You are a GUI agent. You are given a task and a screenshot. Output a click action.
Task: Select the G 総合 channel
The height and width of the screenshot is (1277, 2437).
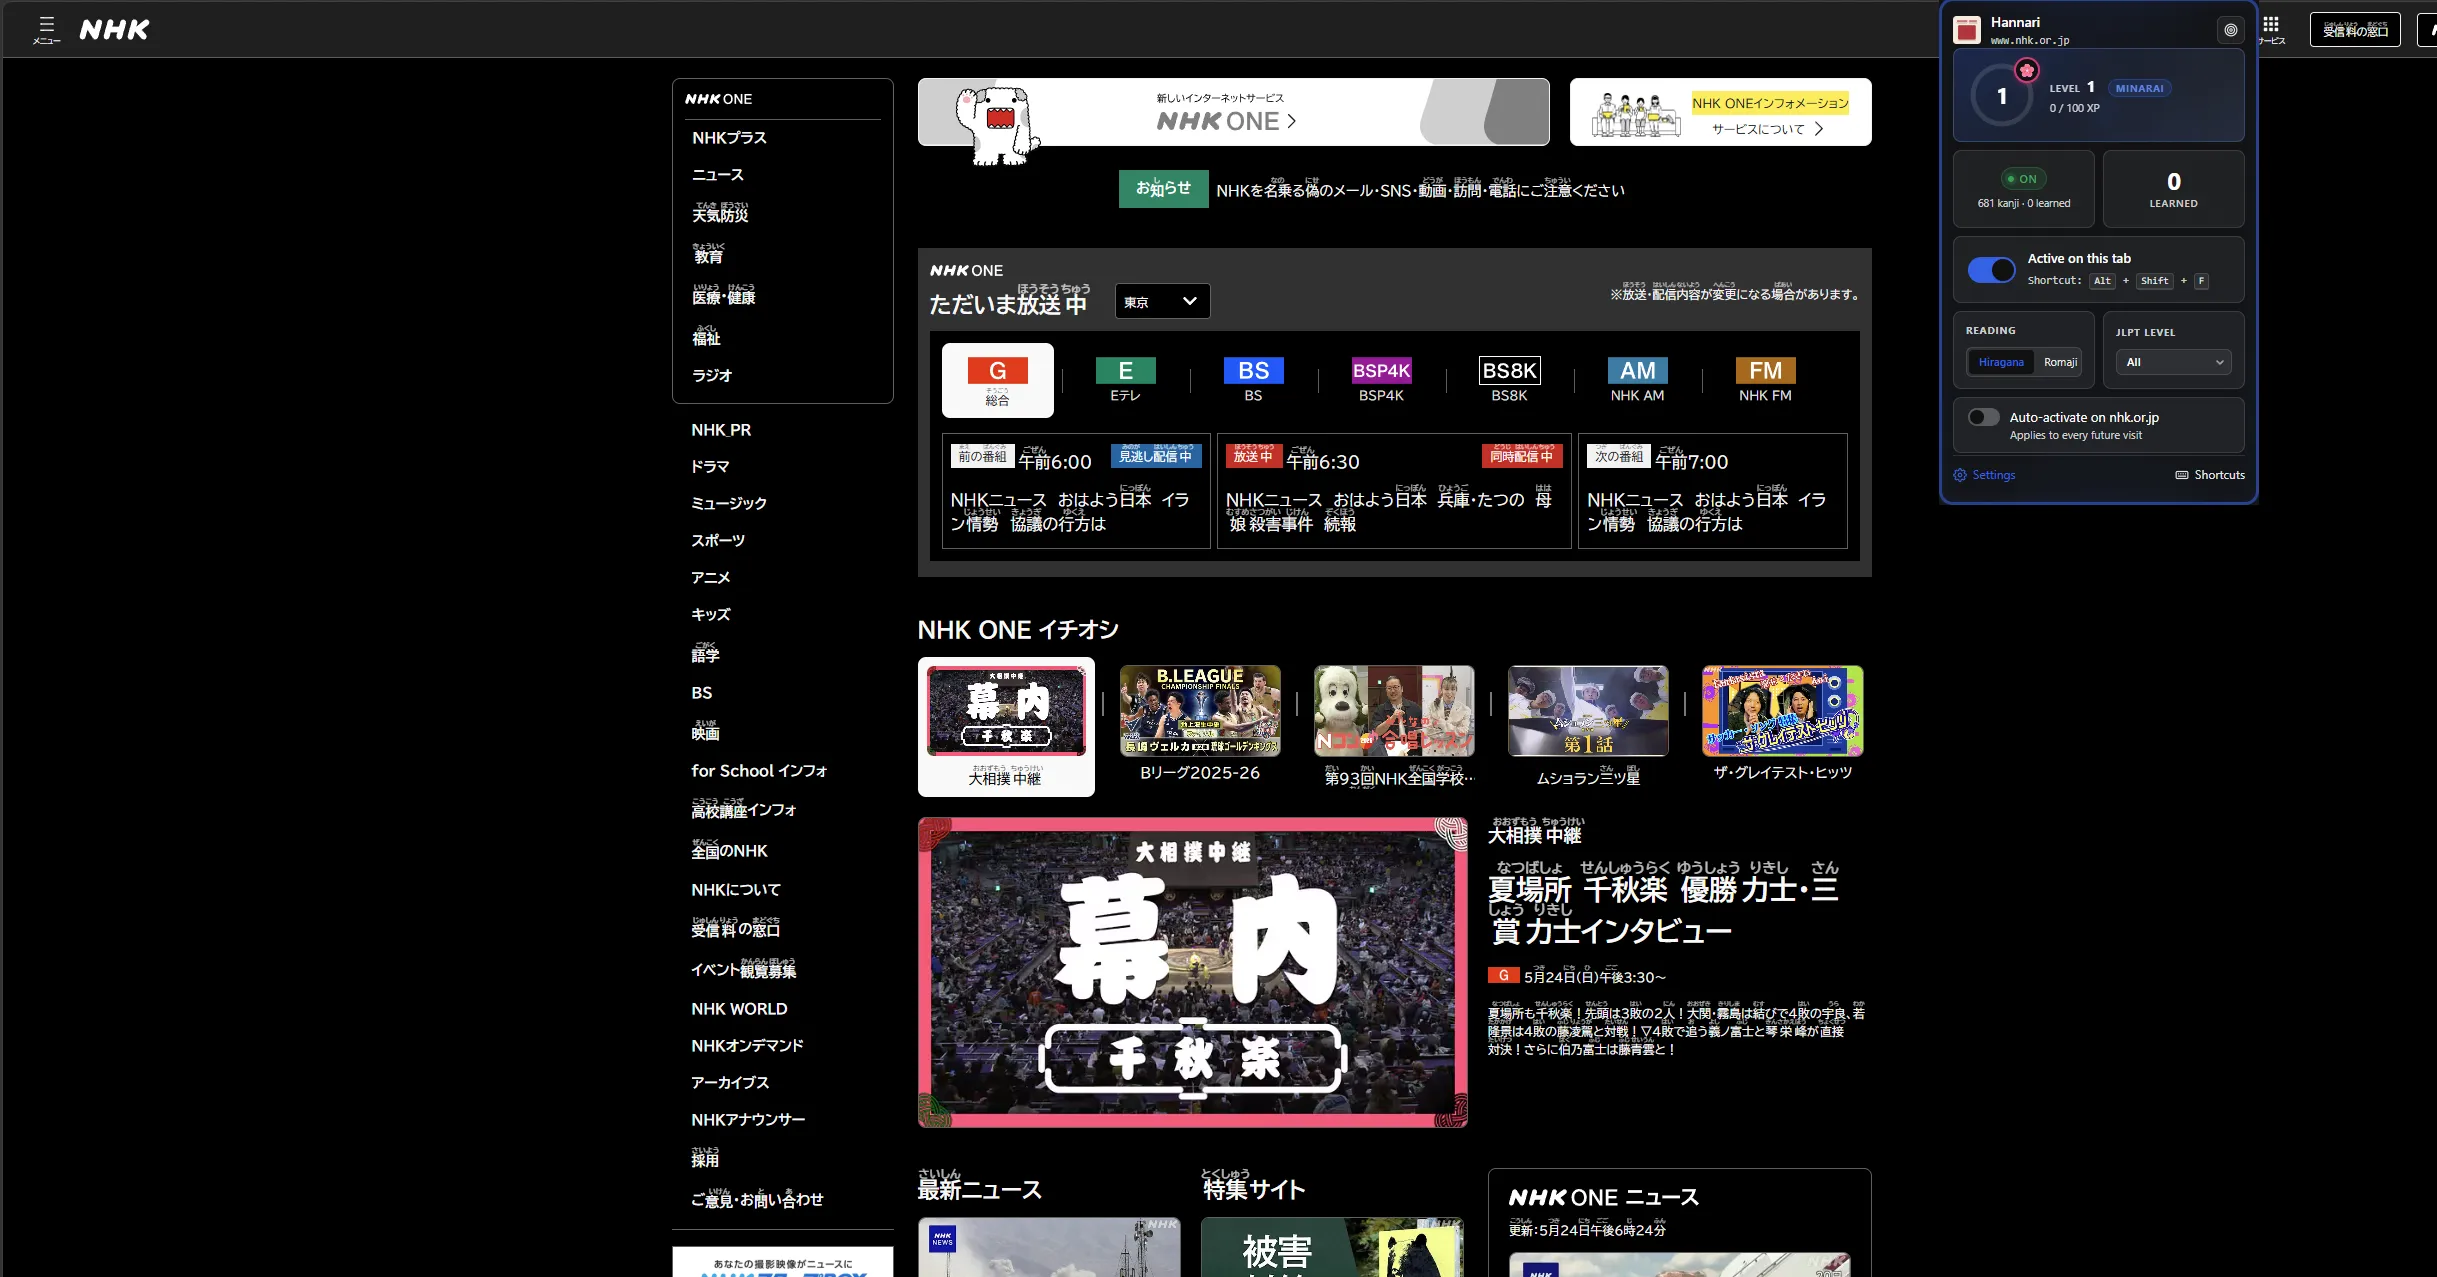tap(997, 380)
